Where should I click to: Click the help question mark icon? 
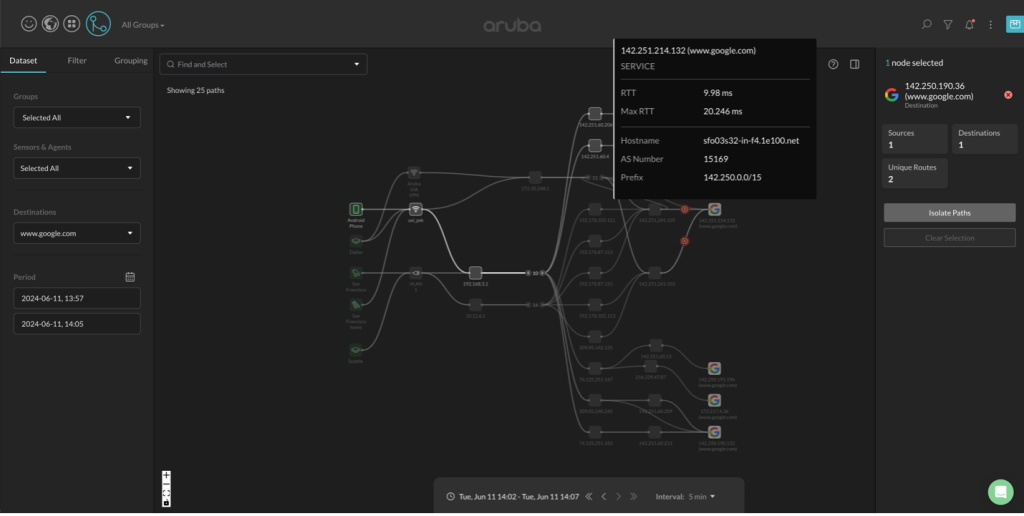tap(833, 64)
